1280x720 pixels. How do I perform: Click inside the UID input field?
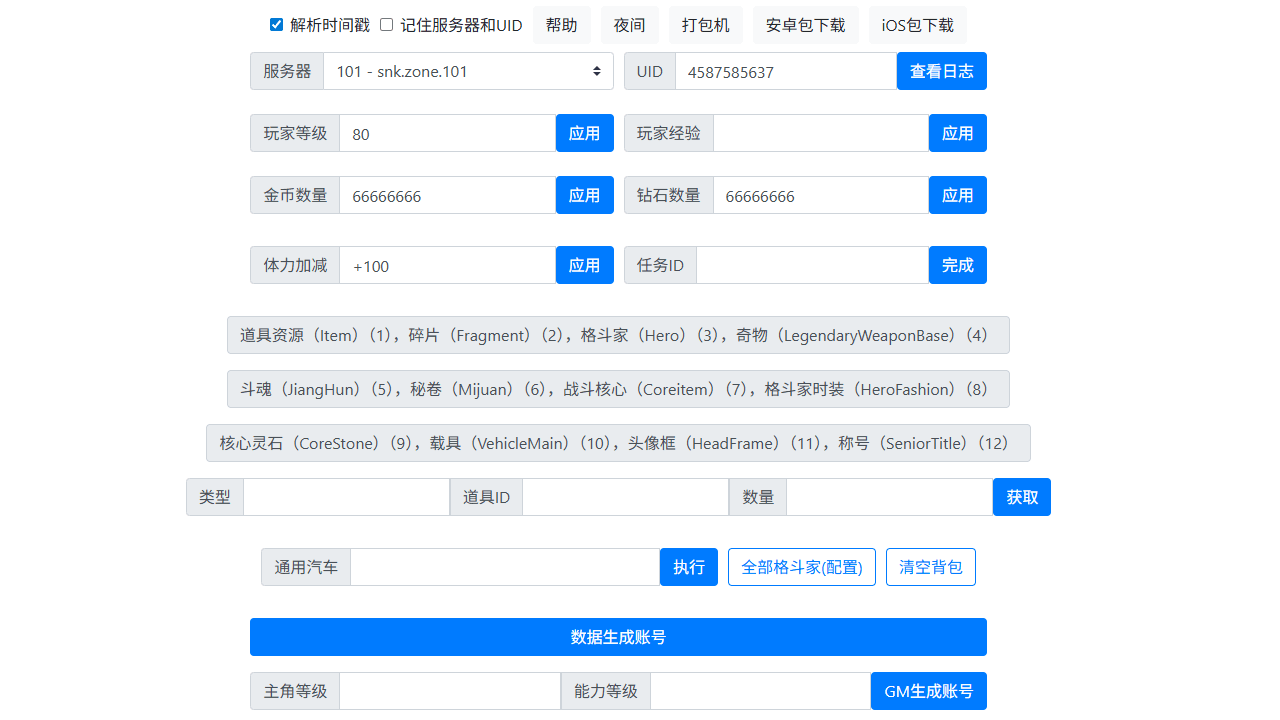point(785,71)
